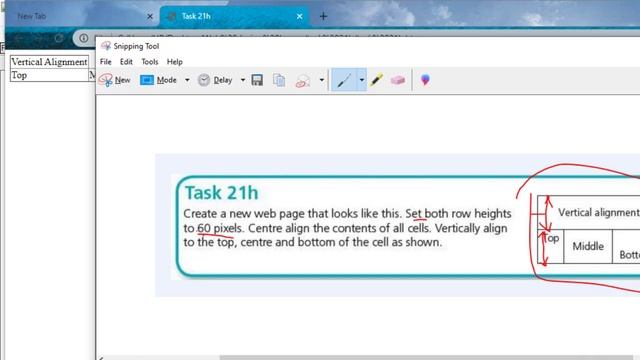Viewport: 640px width, 360px height.
Task: Click the Task 21h heading in snip
Action: pos(222,193)
